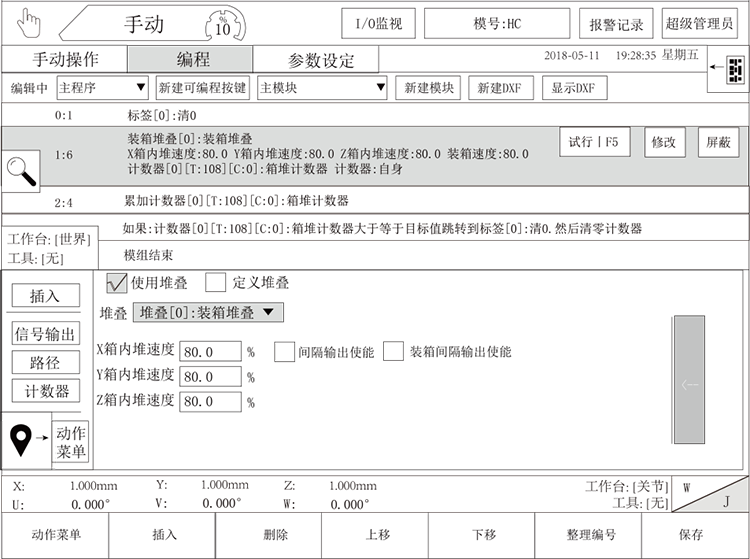Switch to the 手动操作 tab

click(x=65, y=59)
